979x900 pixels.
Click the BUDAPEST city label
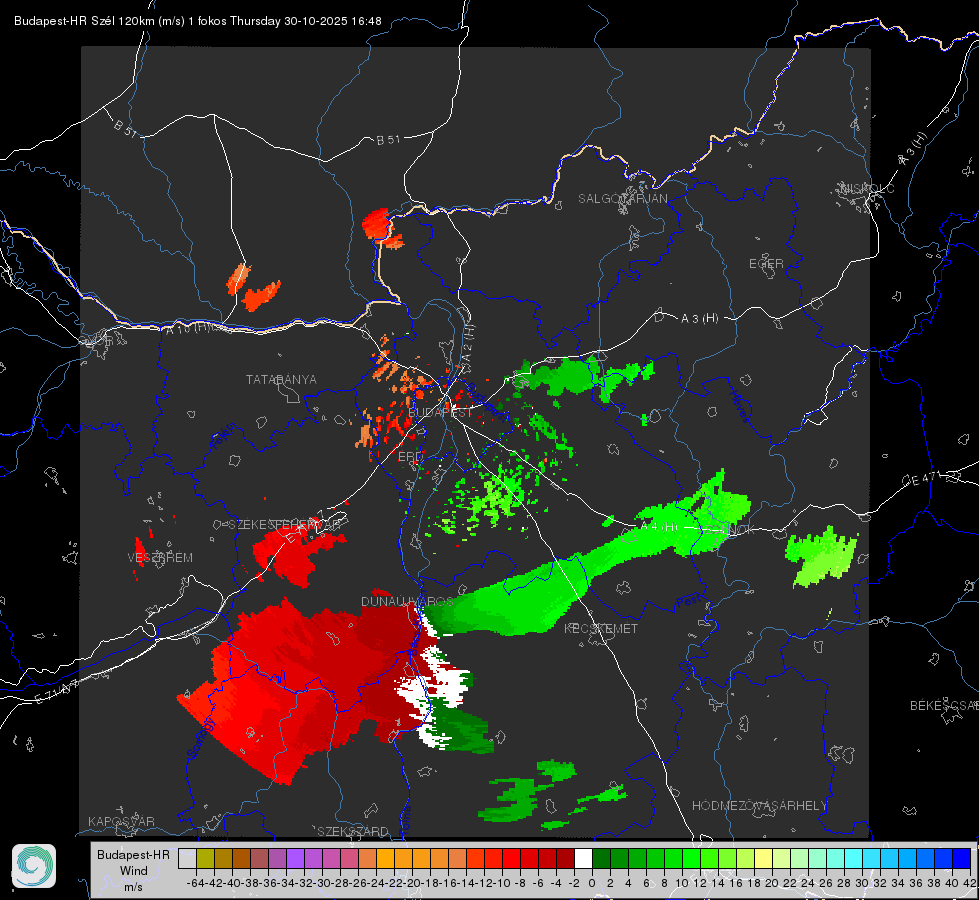(x=440, y=412)
